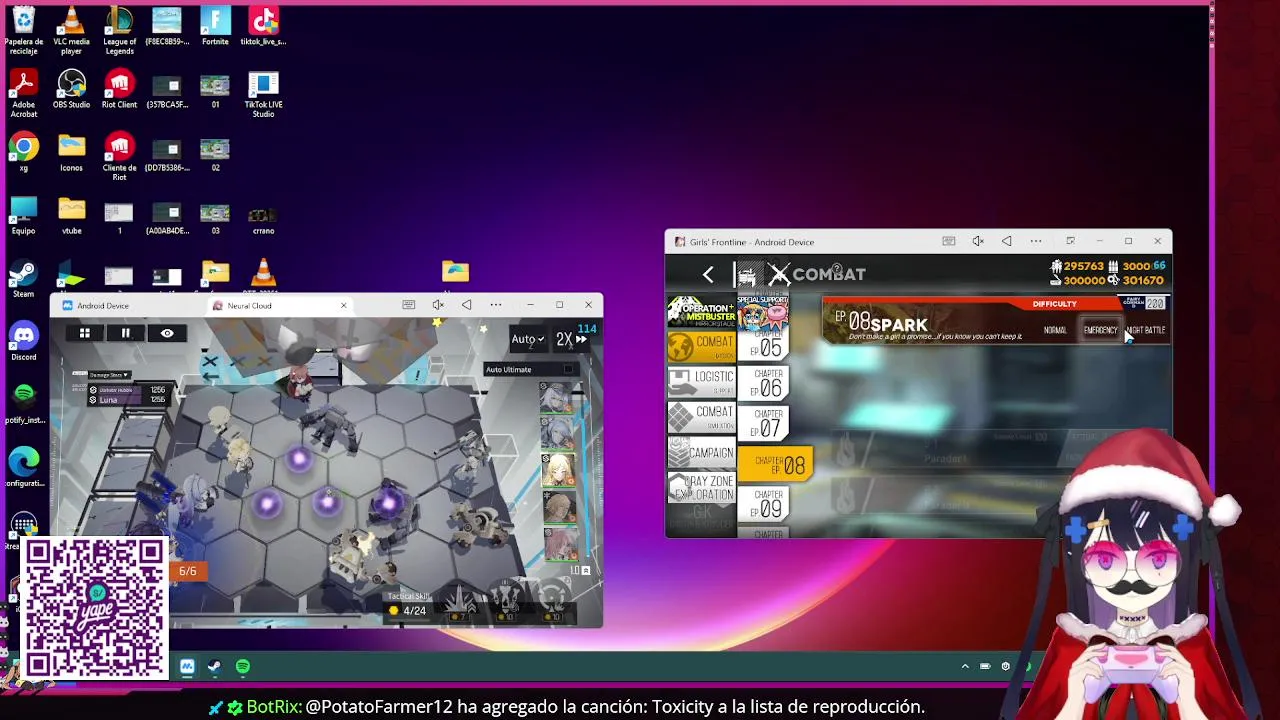Activate the rightmost tactical skill icon
1280x720 pixels.
point(553,598)
